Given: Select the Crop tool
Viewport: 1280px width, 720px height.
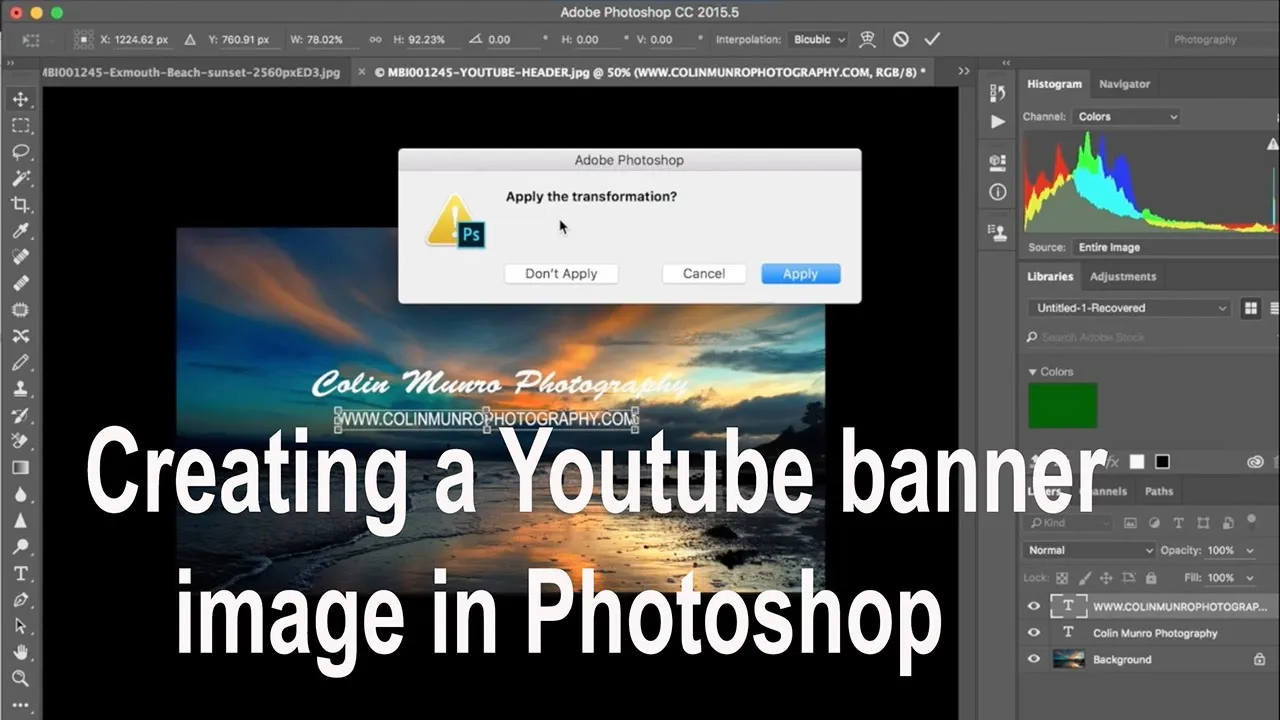Looking at the screenshot, I should 20,205.
